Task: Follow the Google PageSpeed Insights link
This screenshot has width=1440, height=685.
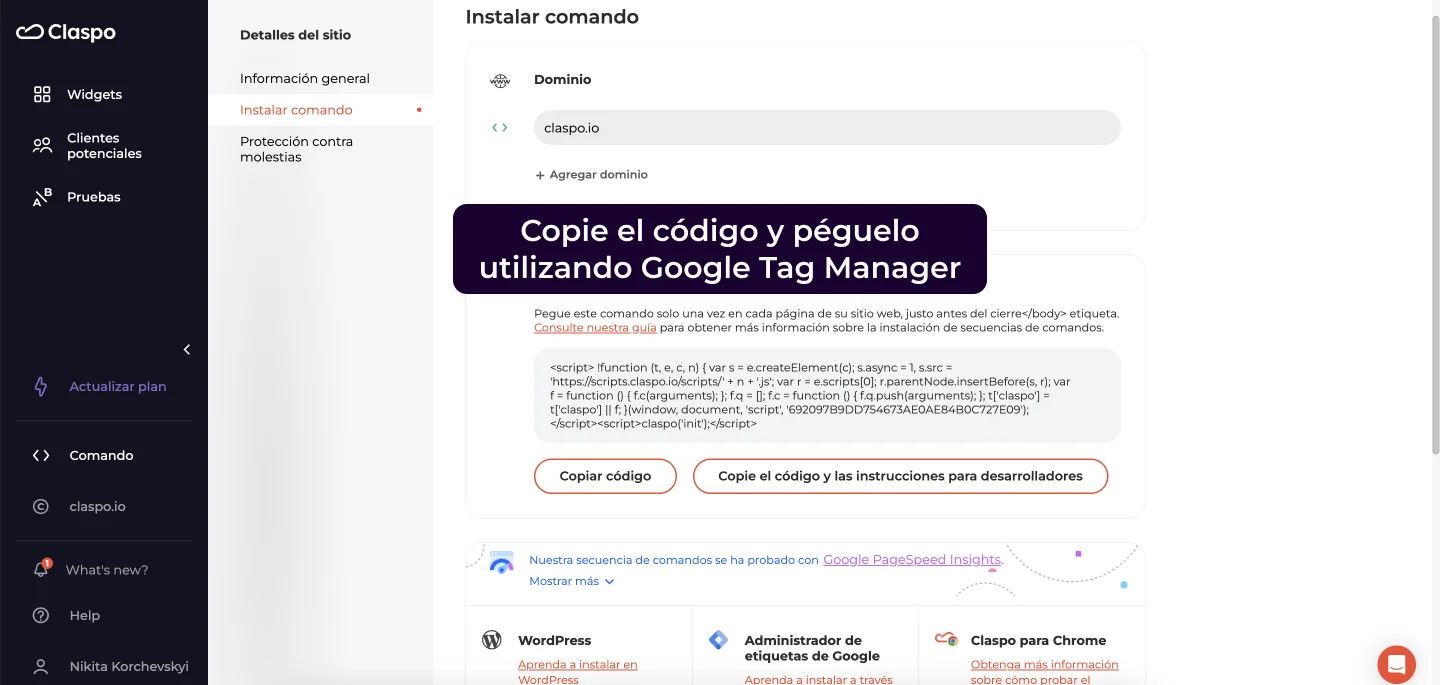Action: tap(911, 560)
